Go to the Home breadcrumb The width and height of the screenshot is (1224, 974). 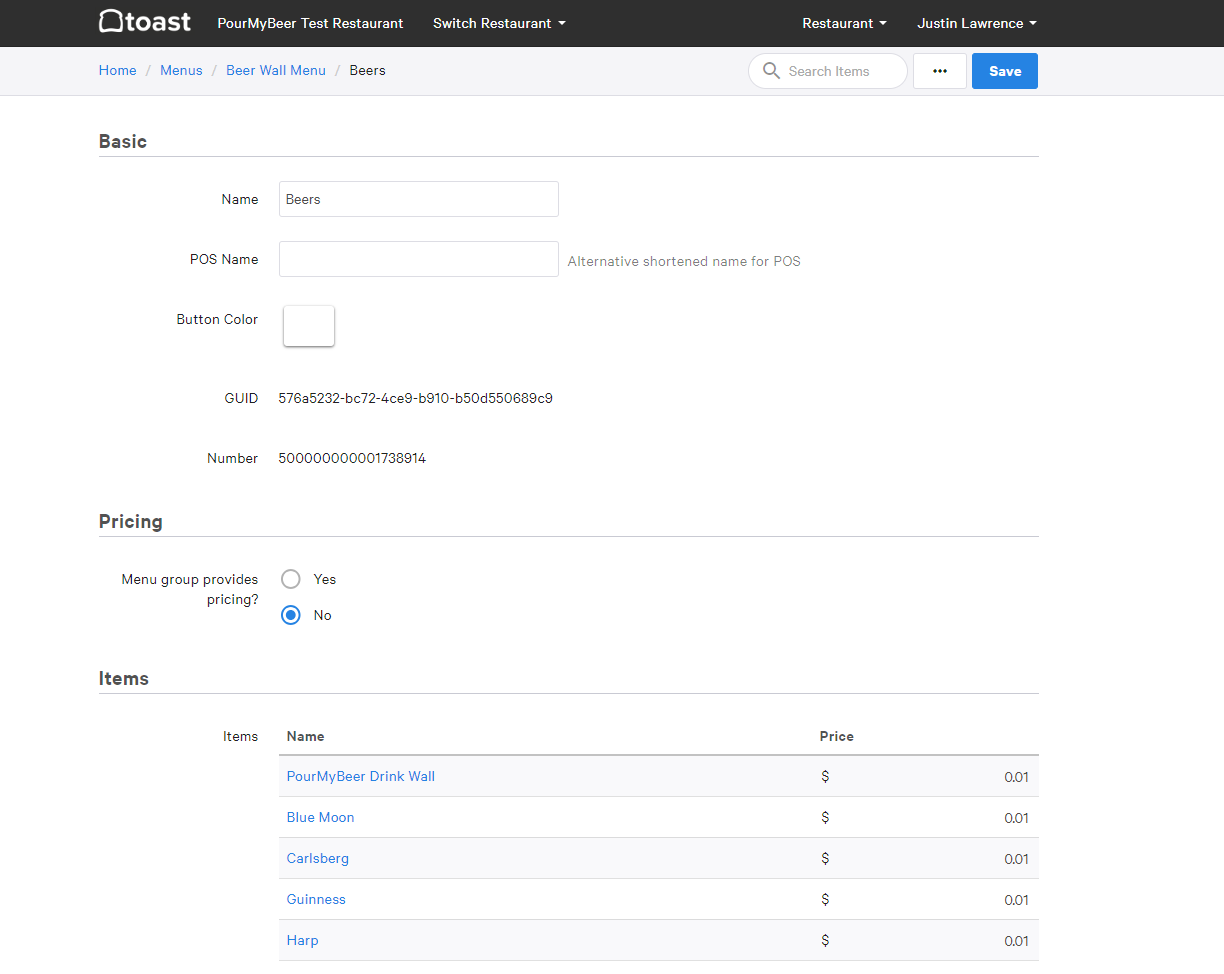(117, 71)
